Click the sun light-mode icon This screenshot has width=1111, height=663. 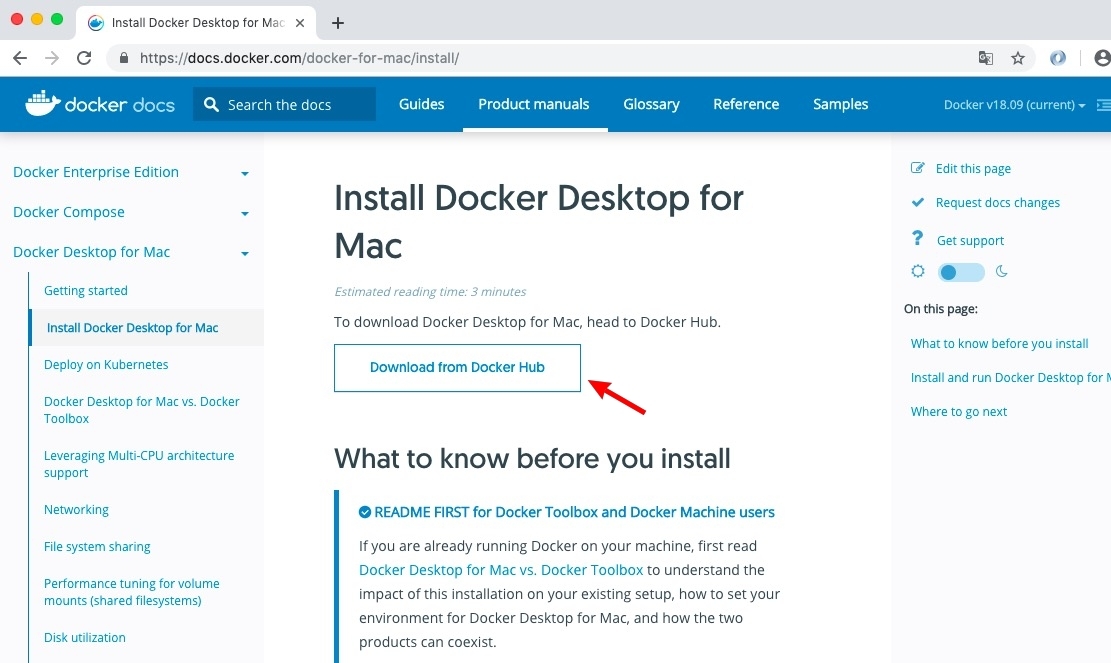918,271
